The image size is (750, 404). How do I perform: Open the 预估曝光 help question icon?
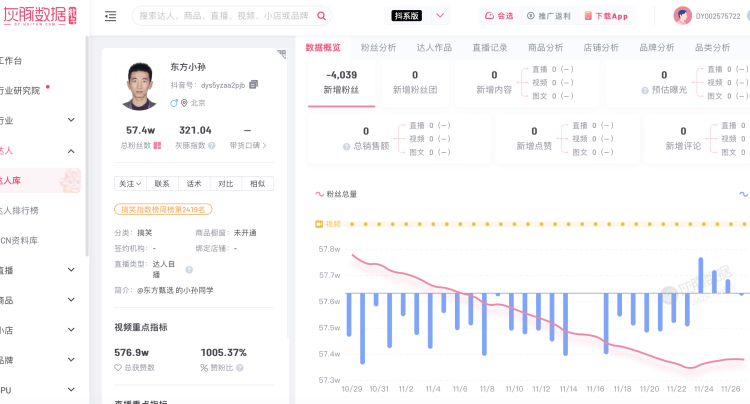pyautogui.click(x=645, y=90)
